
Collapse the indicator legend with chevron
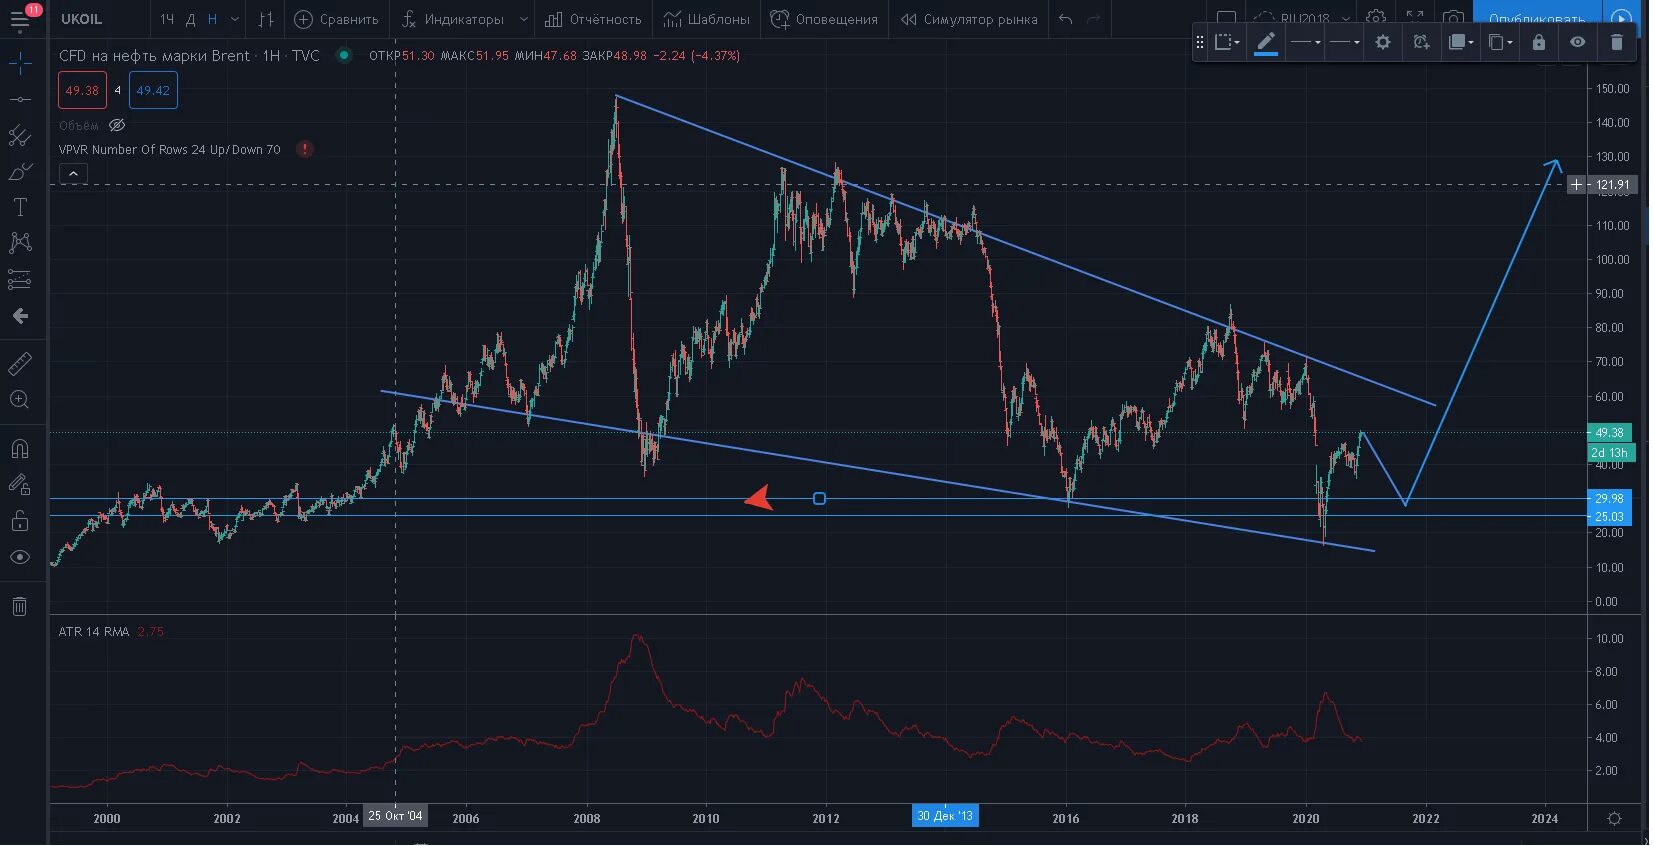[73, 174]
